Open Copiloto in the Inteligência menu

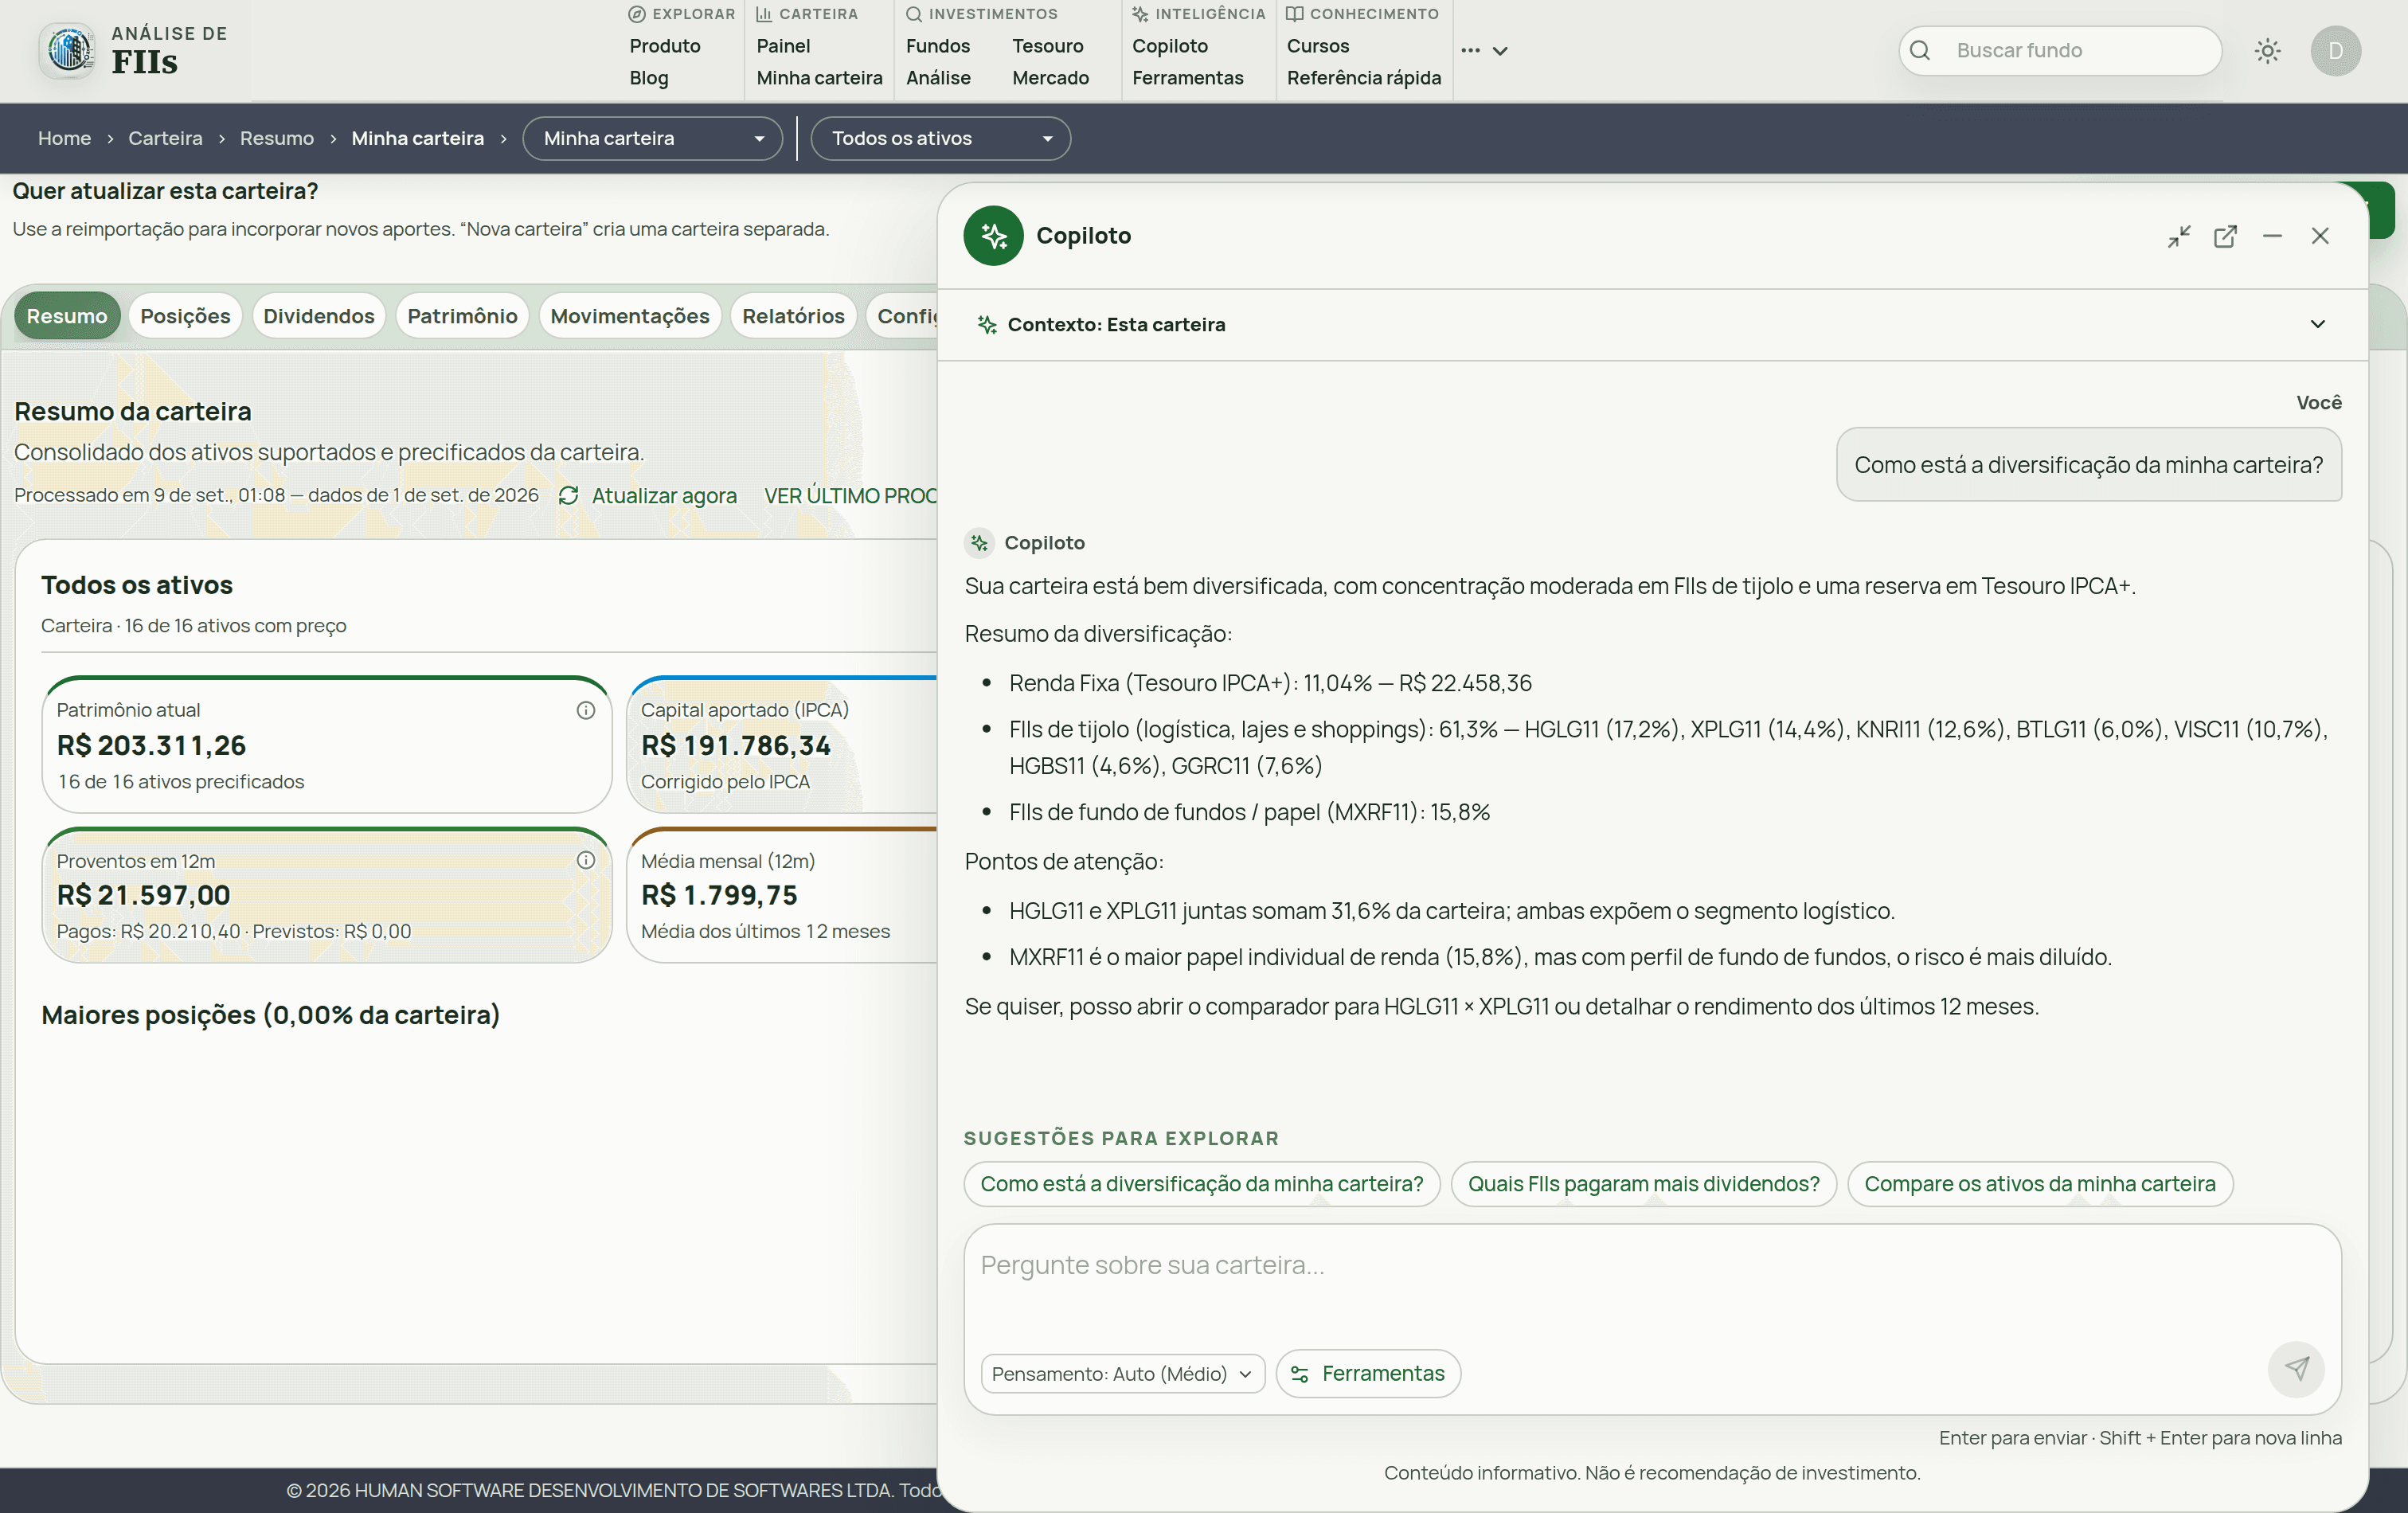[1169, 46]
